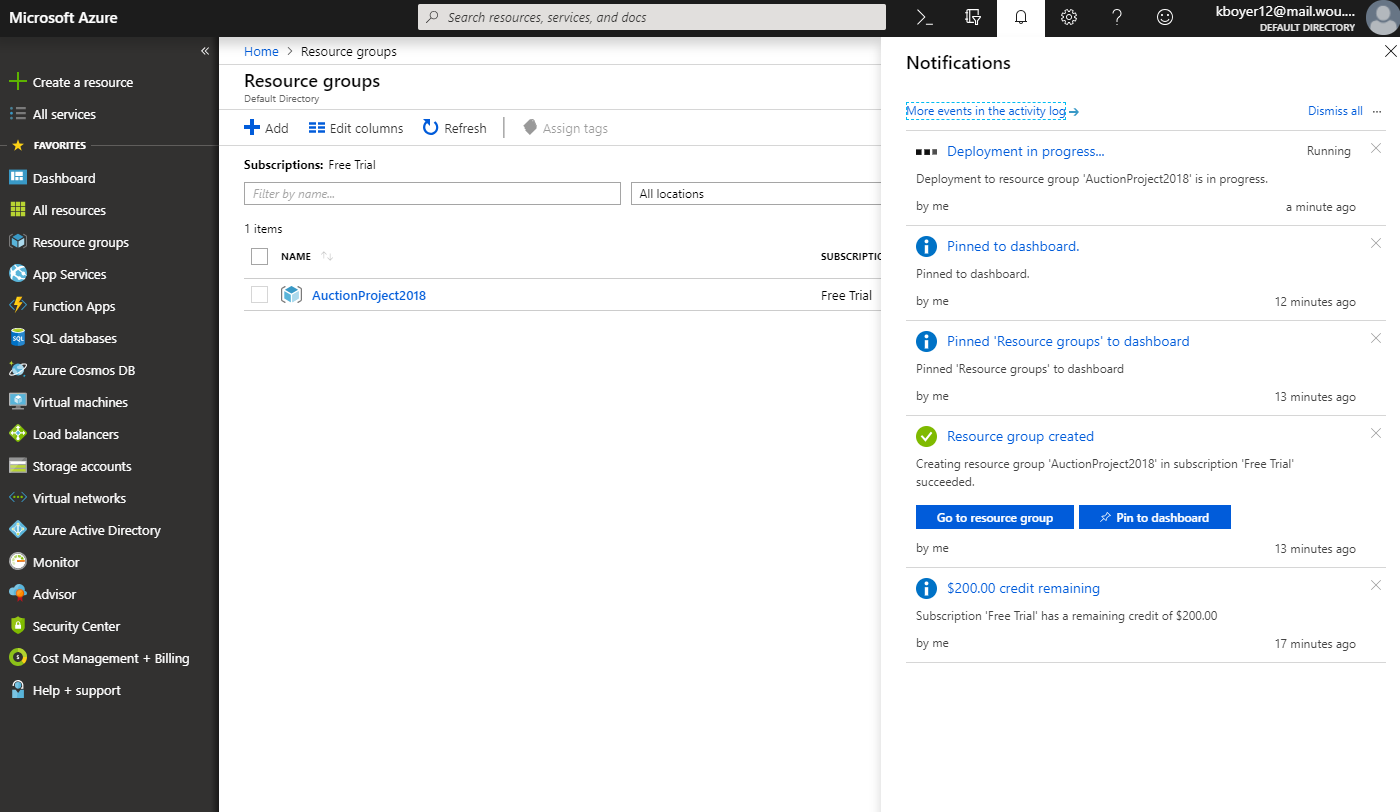Click Edit columns in toolbar
Viewport: 1400px width, 812px height.
click(x=356, y=128)
